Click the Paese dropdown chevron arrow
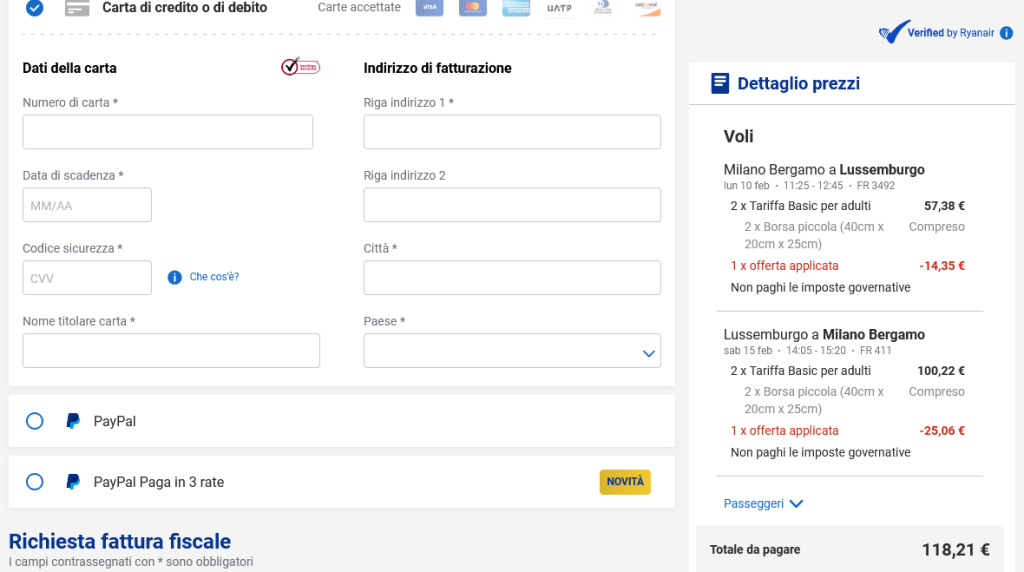 (x=648, y=353)
